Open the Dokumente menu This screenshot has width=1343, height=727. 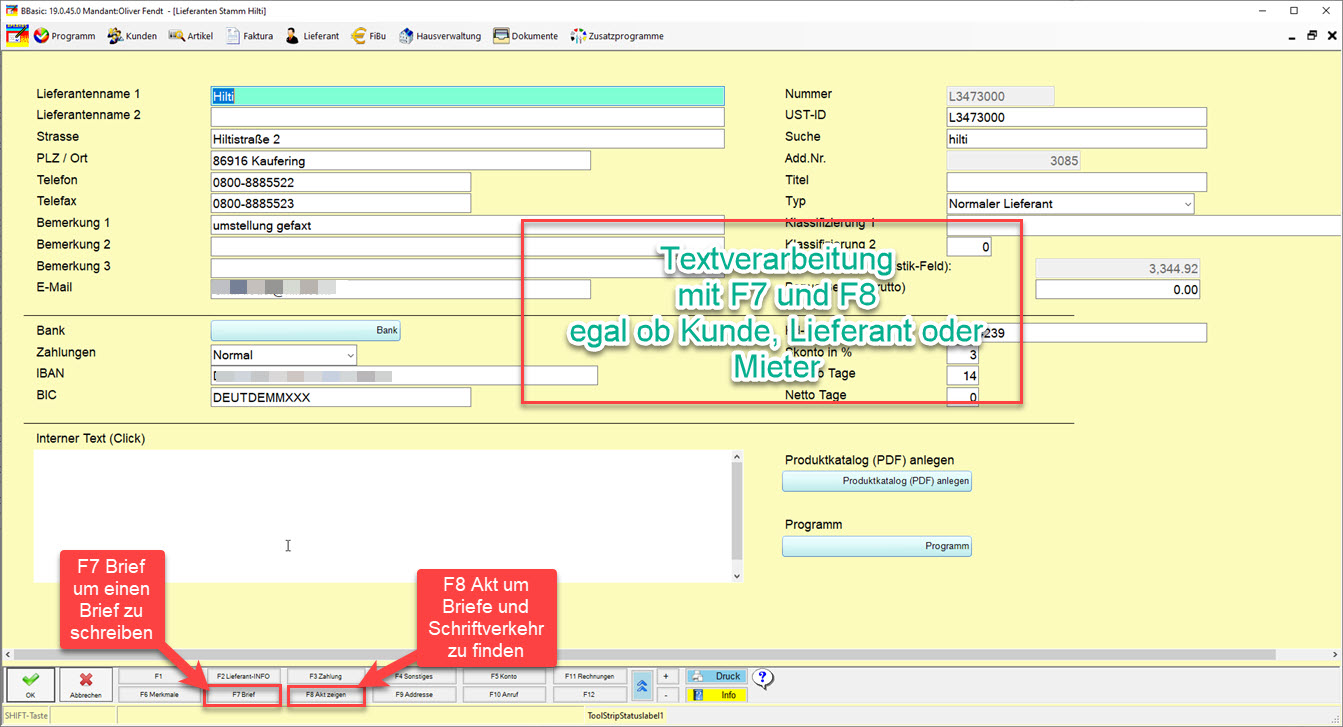(525, 36)
